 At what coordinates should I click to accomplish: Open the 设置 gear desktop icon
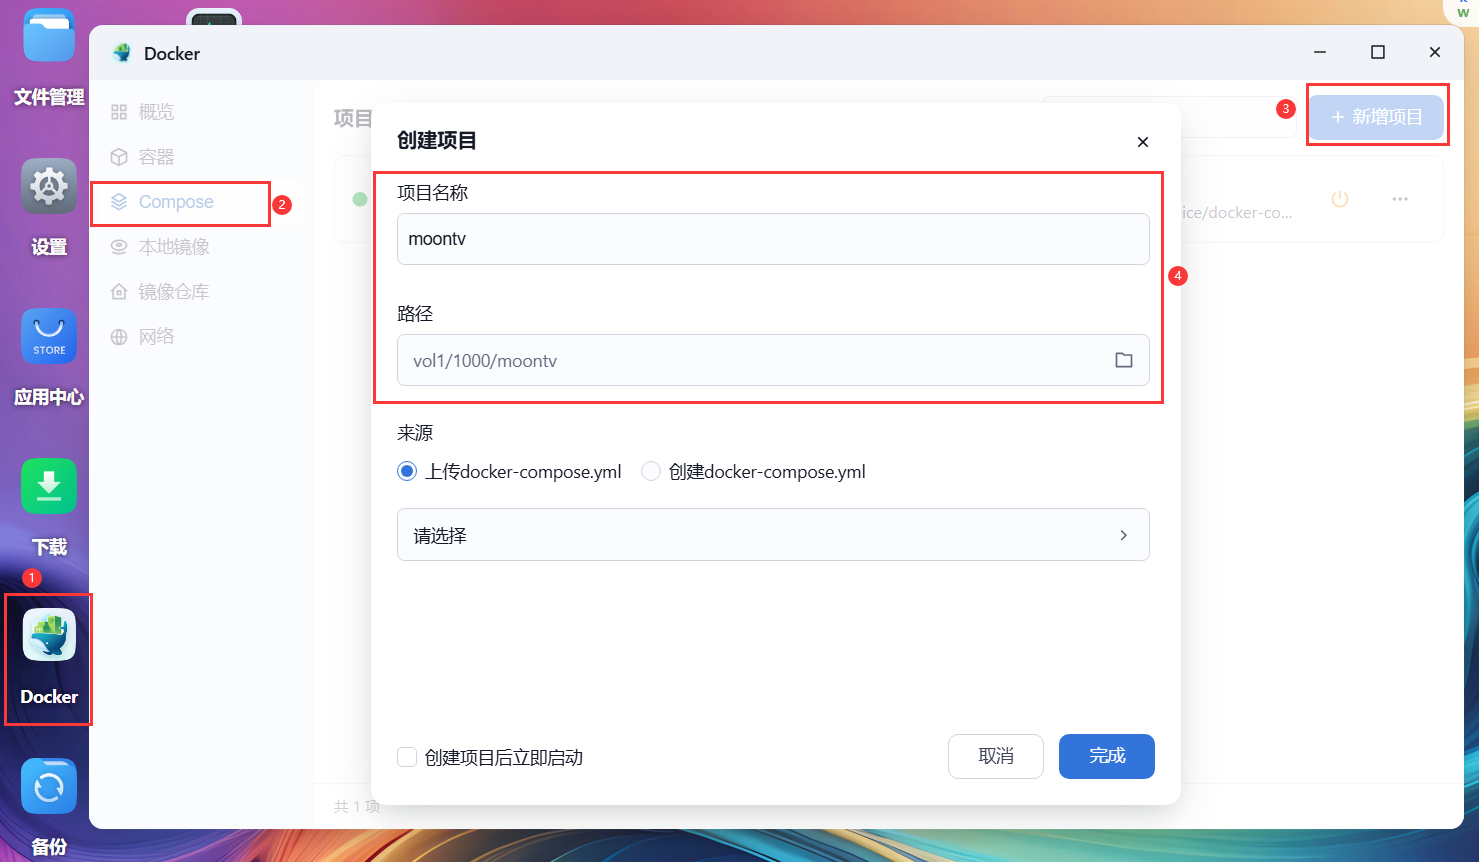click(49, 186)
